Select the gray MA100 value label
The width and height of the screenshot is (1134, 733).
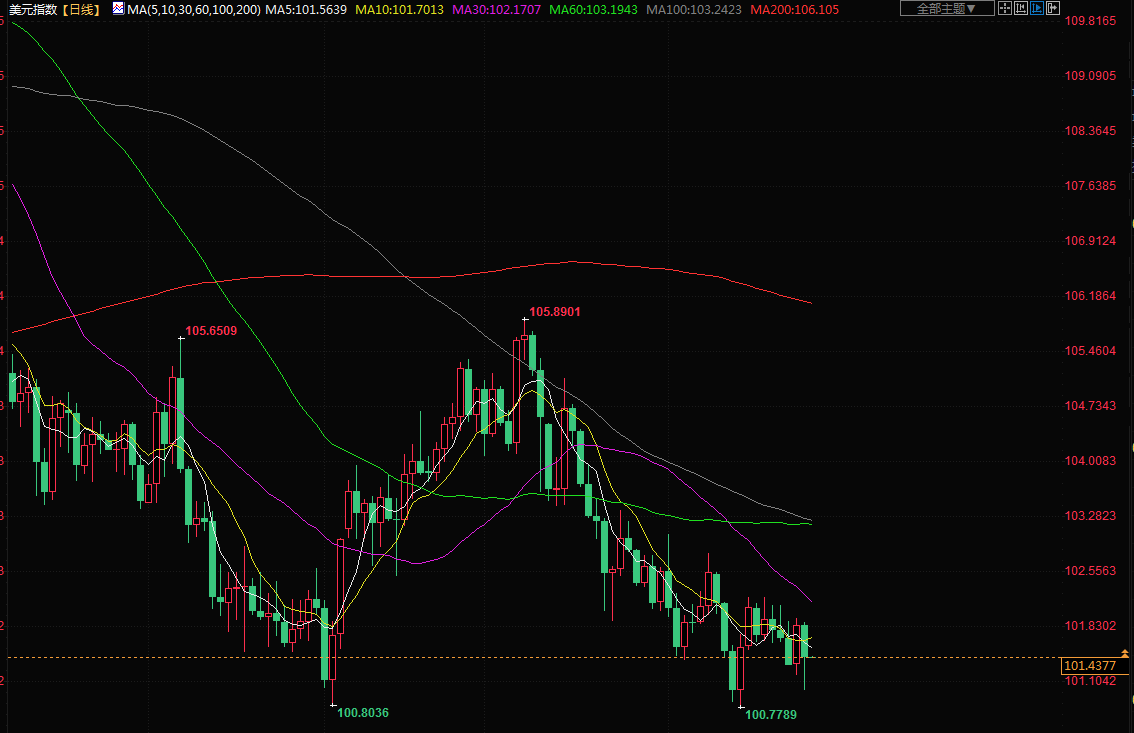click(x=696, y=9)
